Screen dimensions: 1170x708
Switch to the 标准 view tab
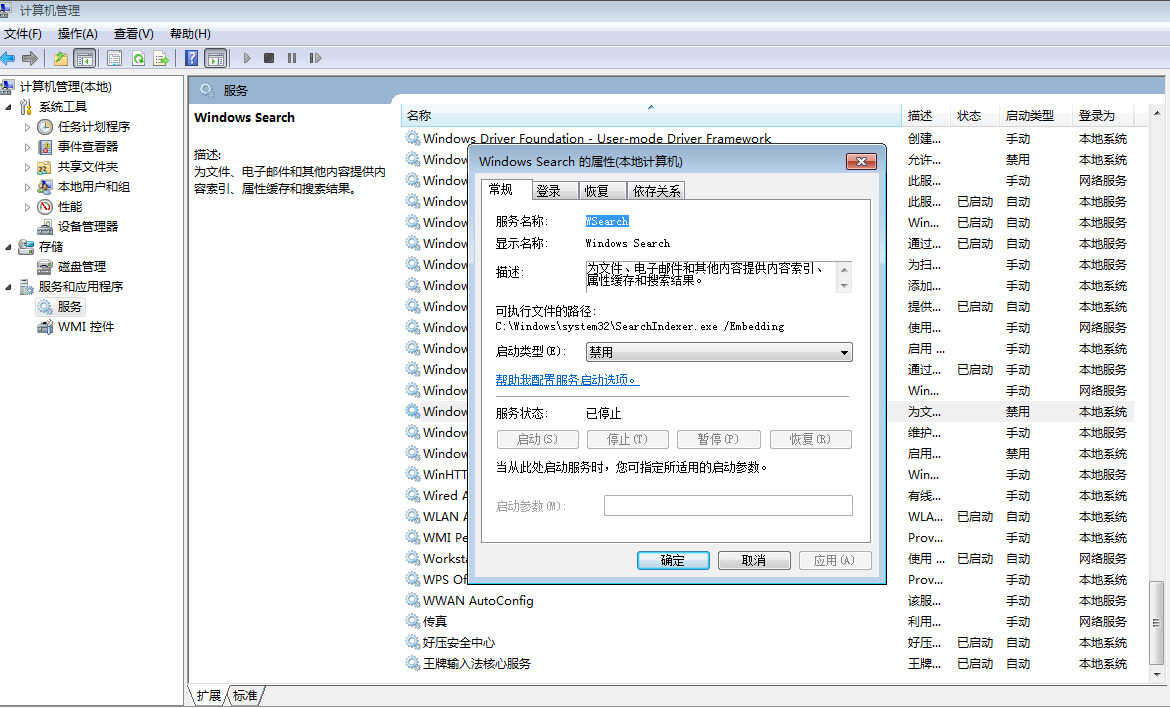(245, 695)
